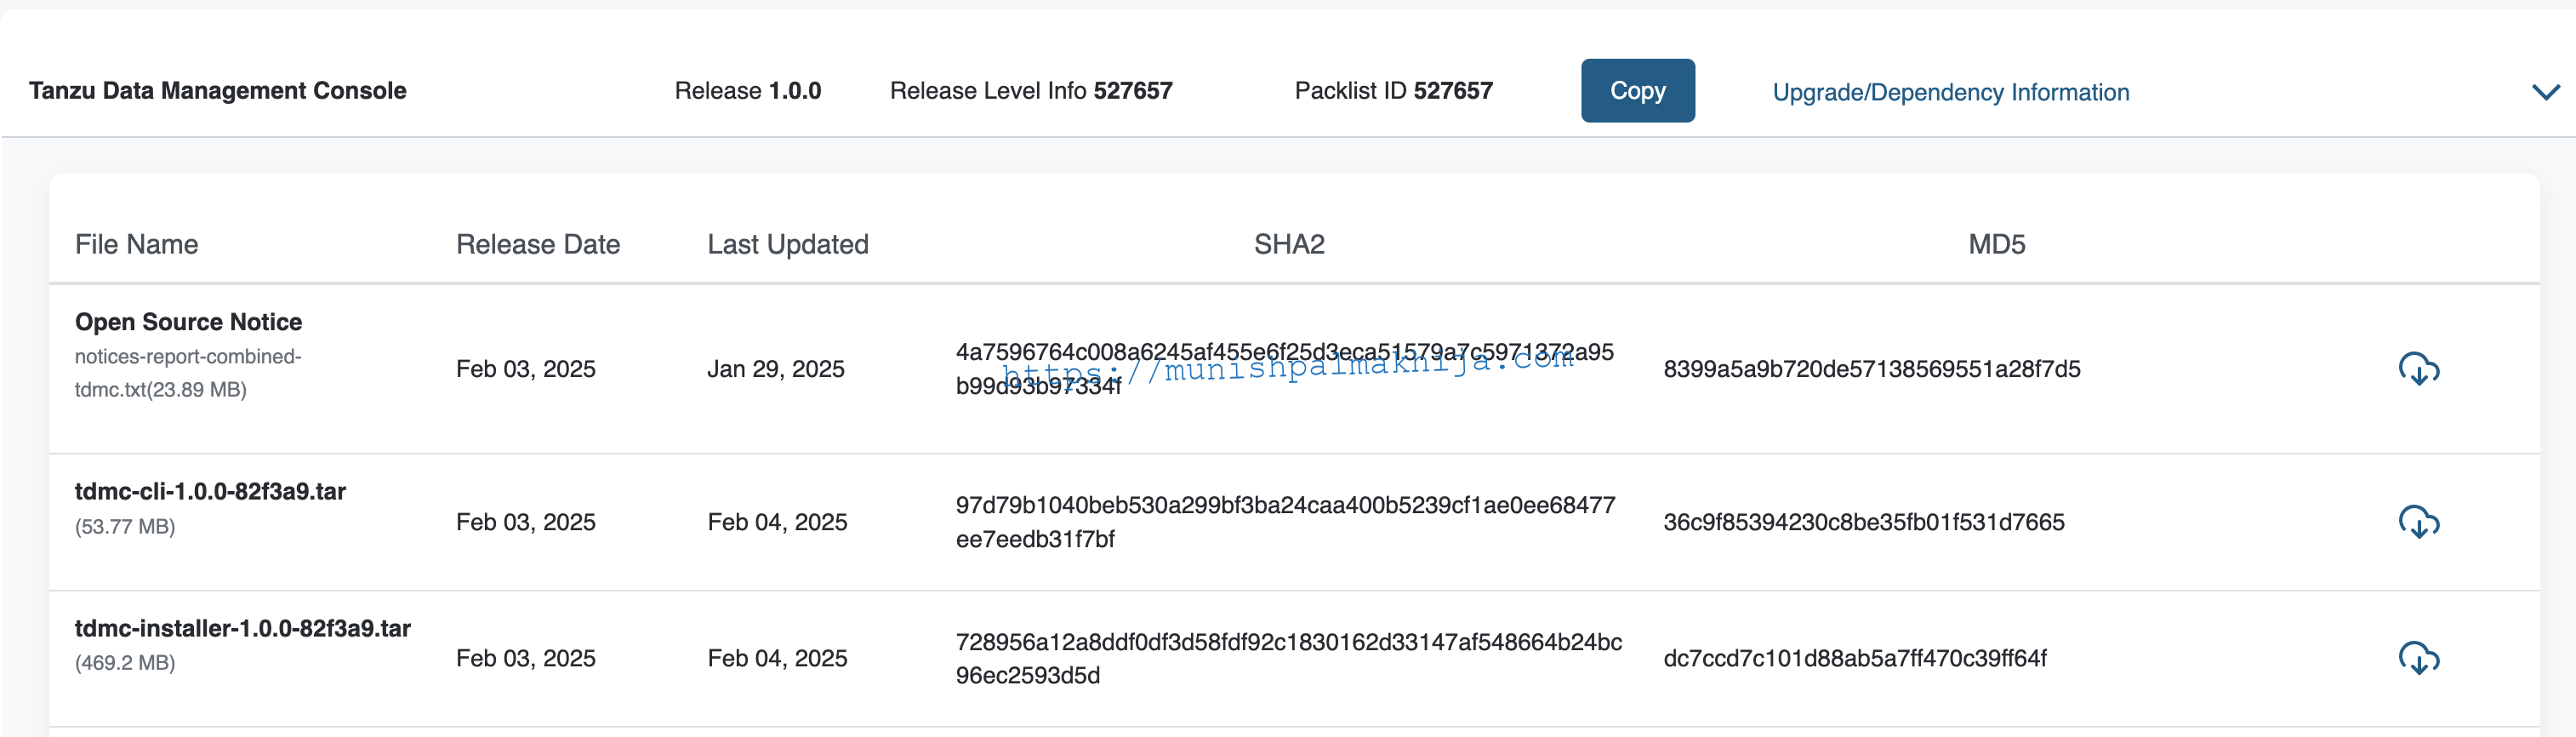Download tdmc-cli-1.0.0-82f3a9.tar via cloud icon

pyautogui.click(x=2419, y=522)
